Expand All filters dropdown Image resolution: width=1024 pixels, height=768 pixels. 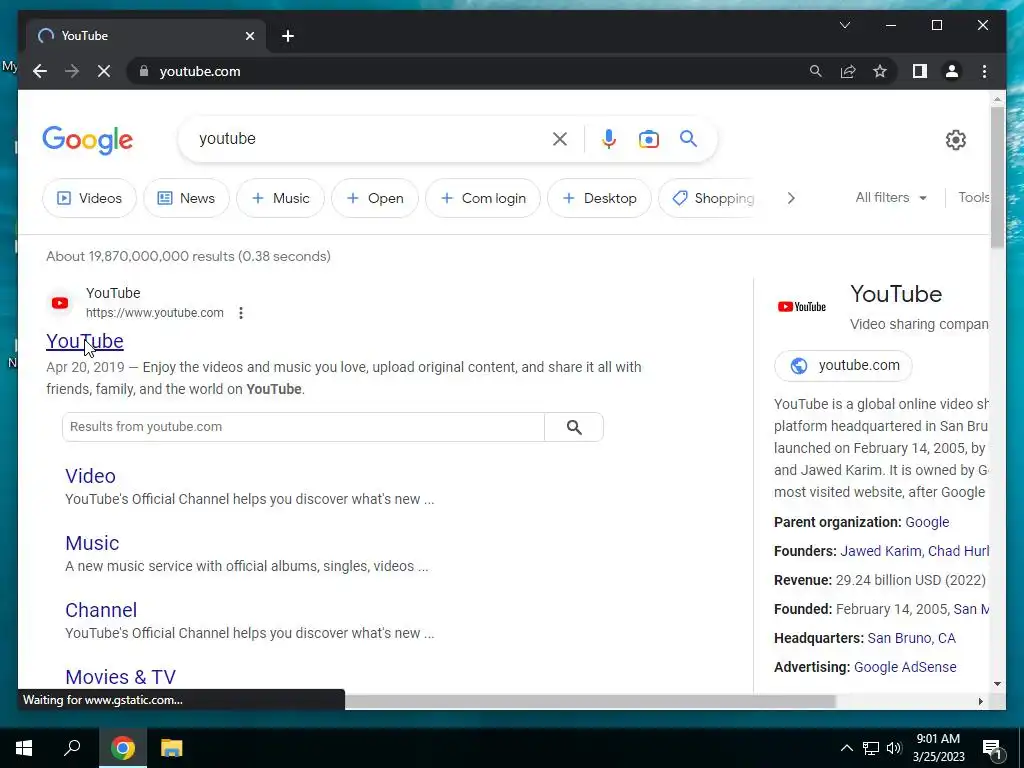coord(891,197)
